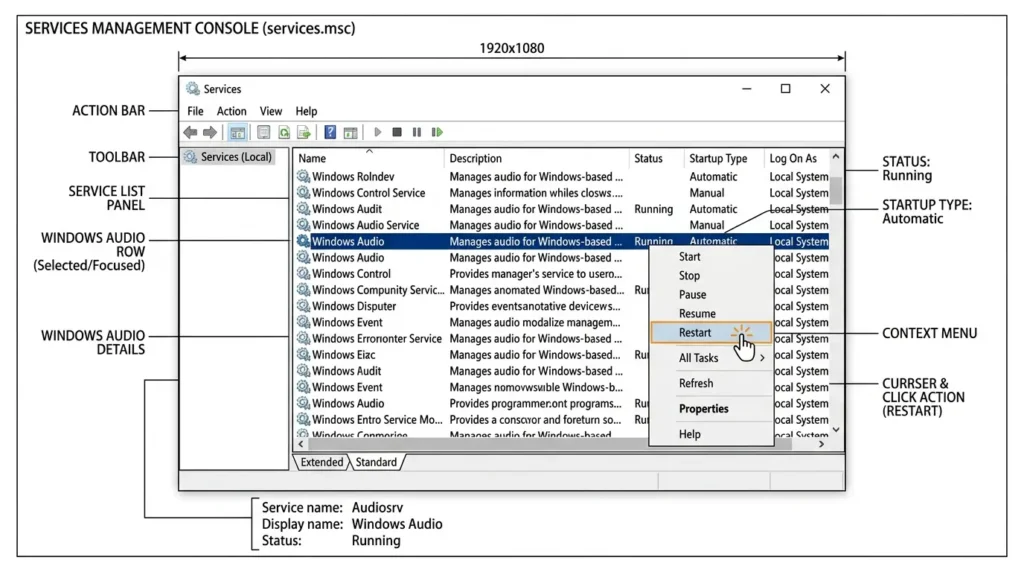Image resolution: width=1024 pixels, height=572 pixels.
Task: Select Restart in the context menu
Action: click(x=711, y=332)
